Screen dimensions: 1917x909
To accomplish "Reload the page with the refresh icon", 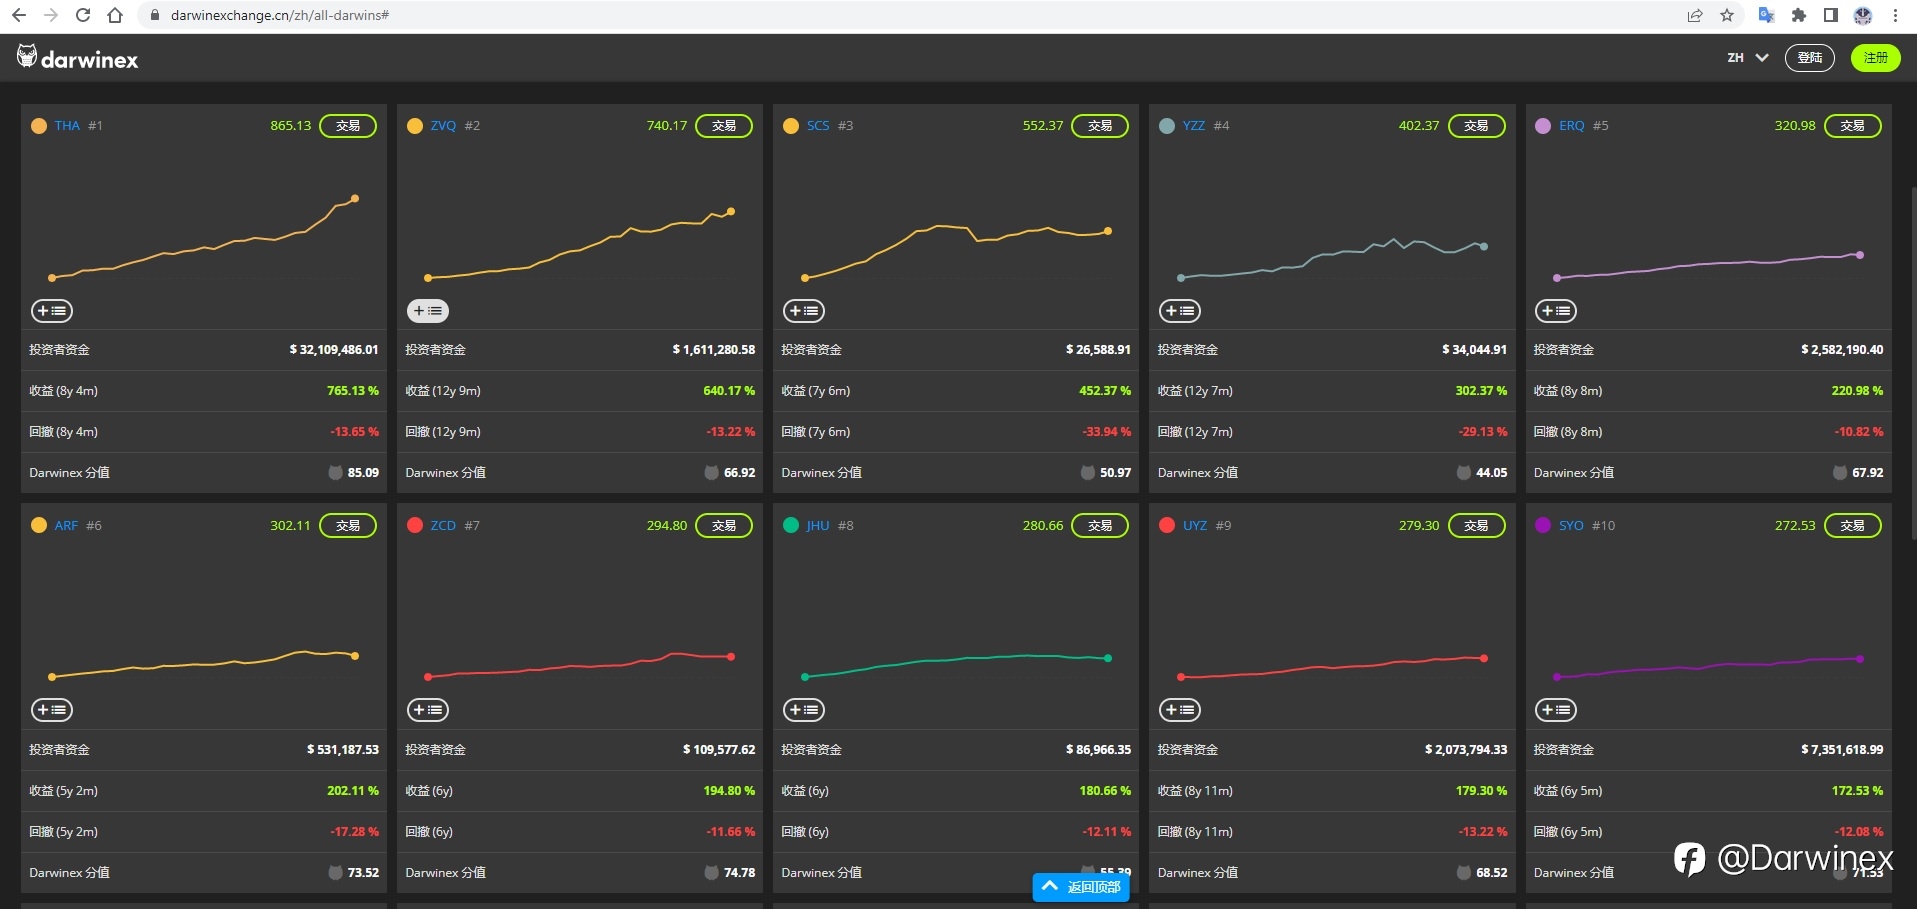I will (83, 15).
